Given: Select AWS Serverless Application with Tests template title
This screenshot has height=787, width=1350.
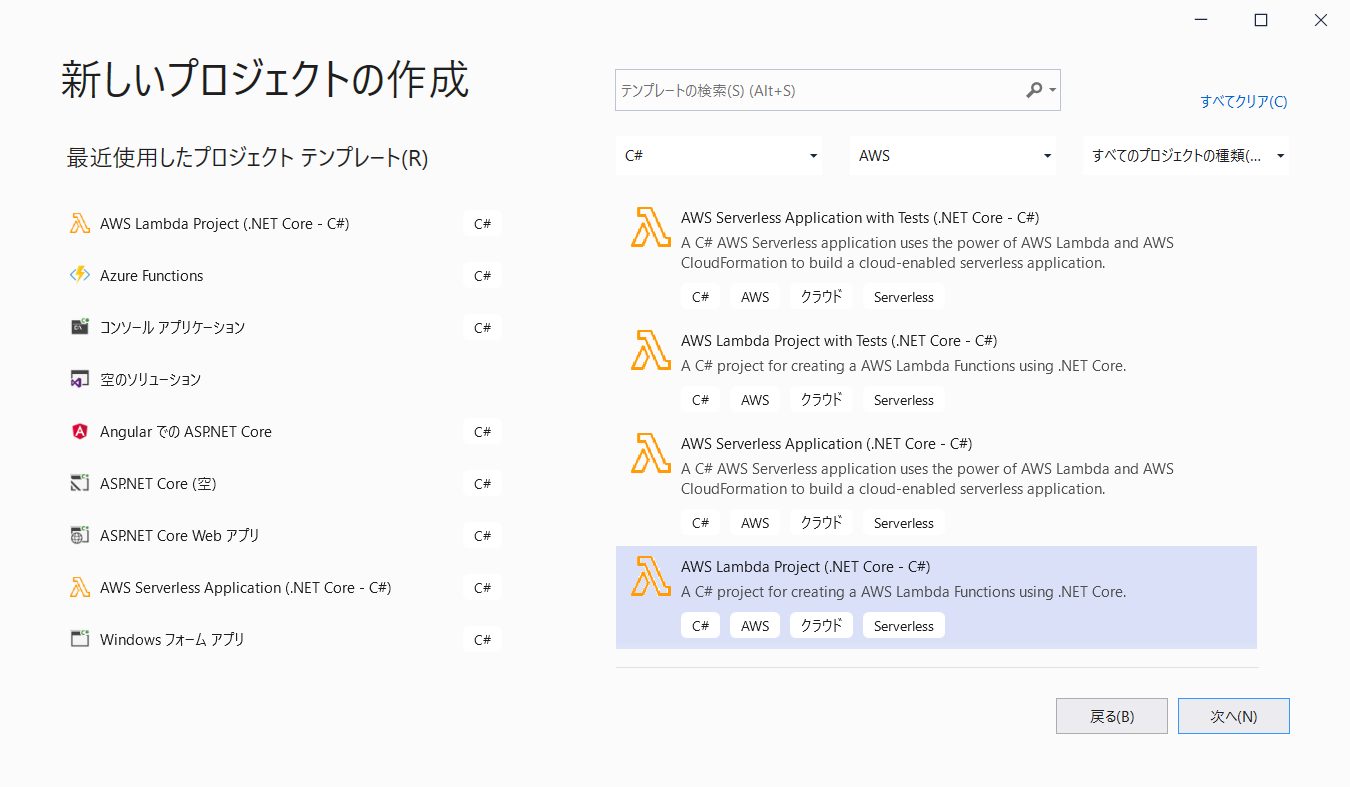Looking at the screenshot, I should (x=860, y=218).
